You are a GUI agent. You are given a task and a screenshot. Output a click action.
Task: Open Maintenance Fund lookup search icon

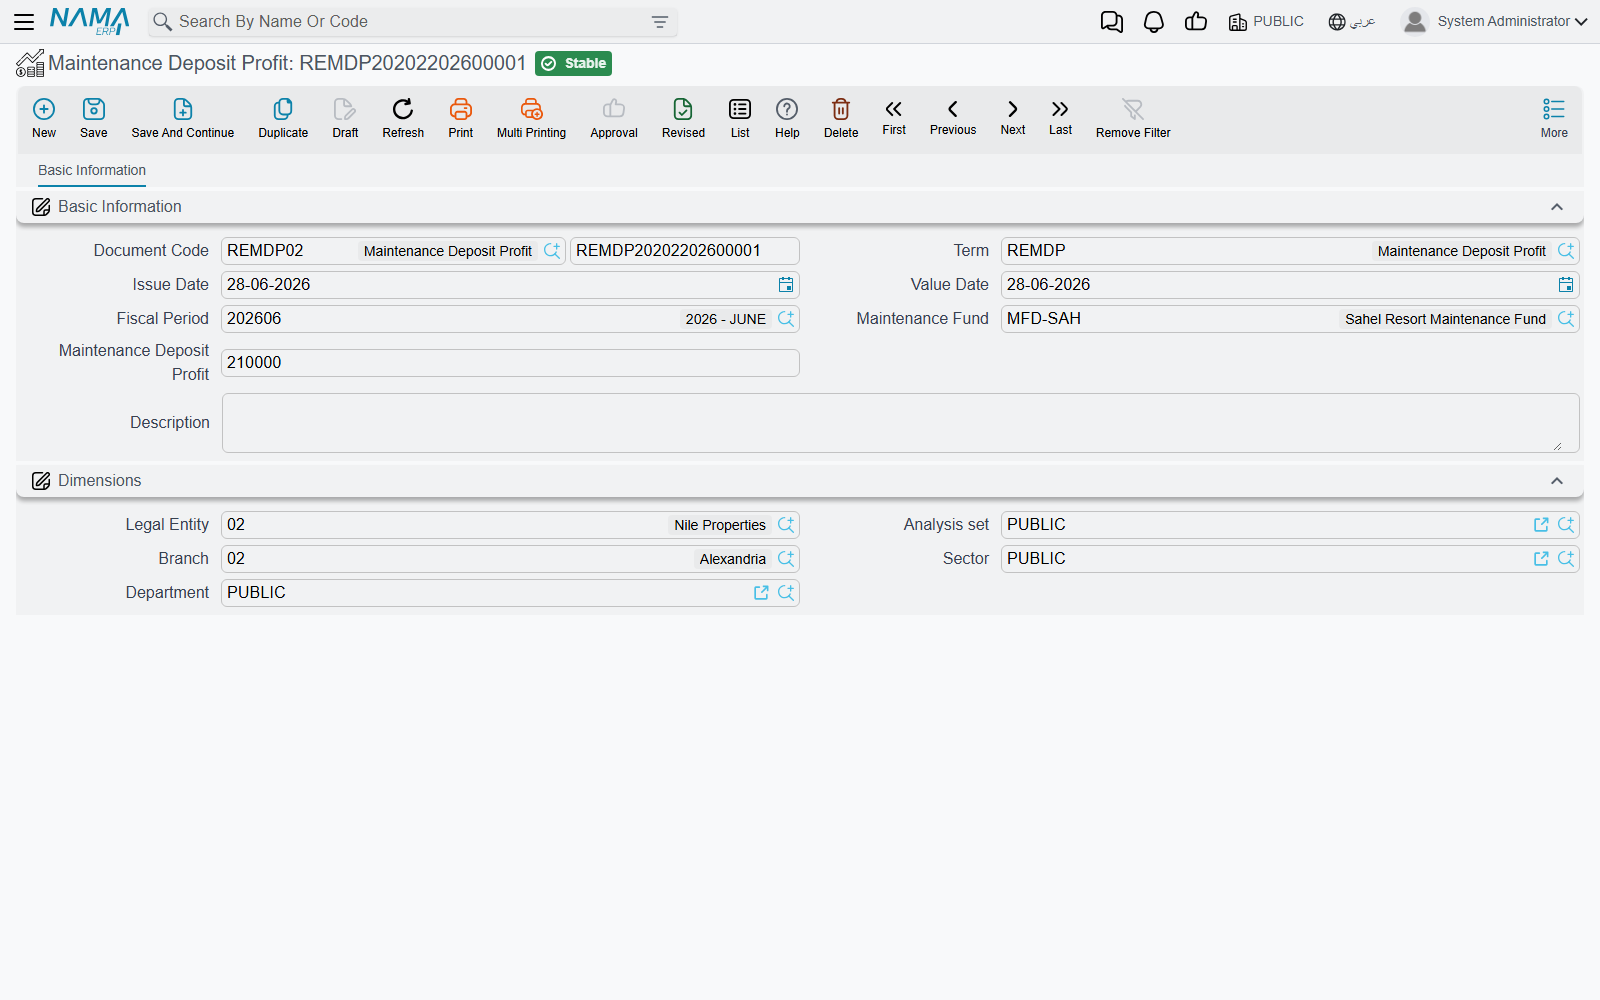(1566, 319)
